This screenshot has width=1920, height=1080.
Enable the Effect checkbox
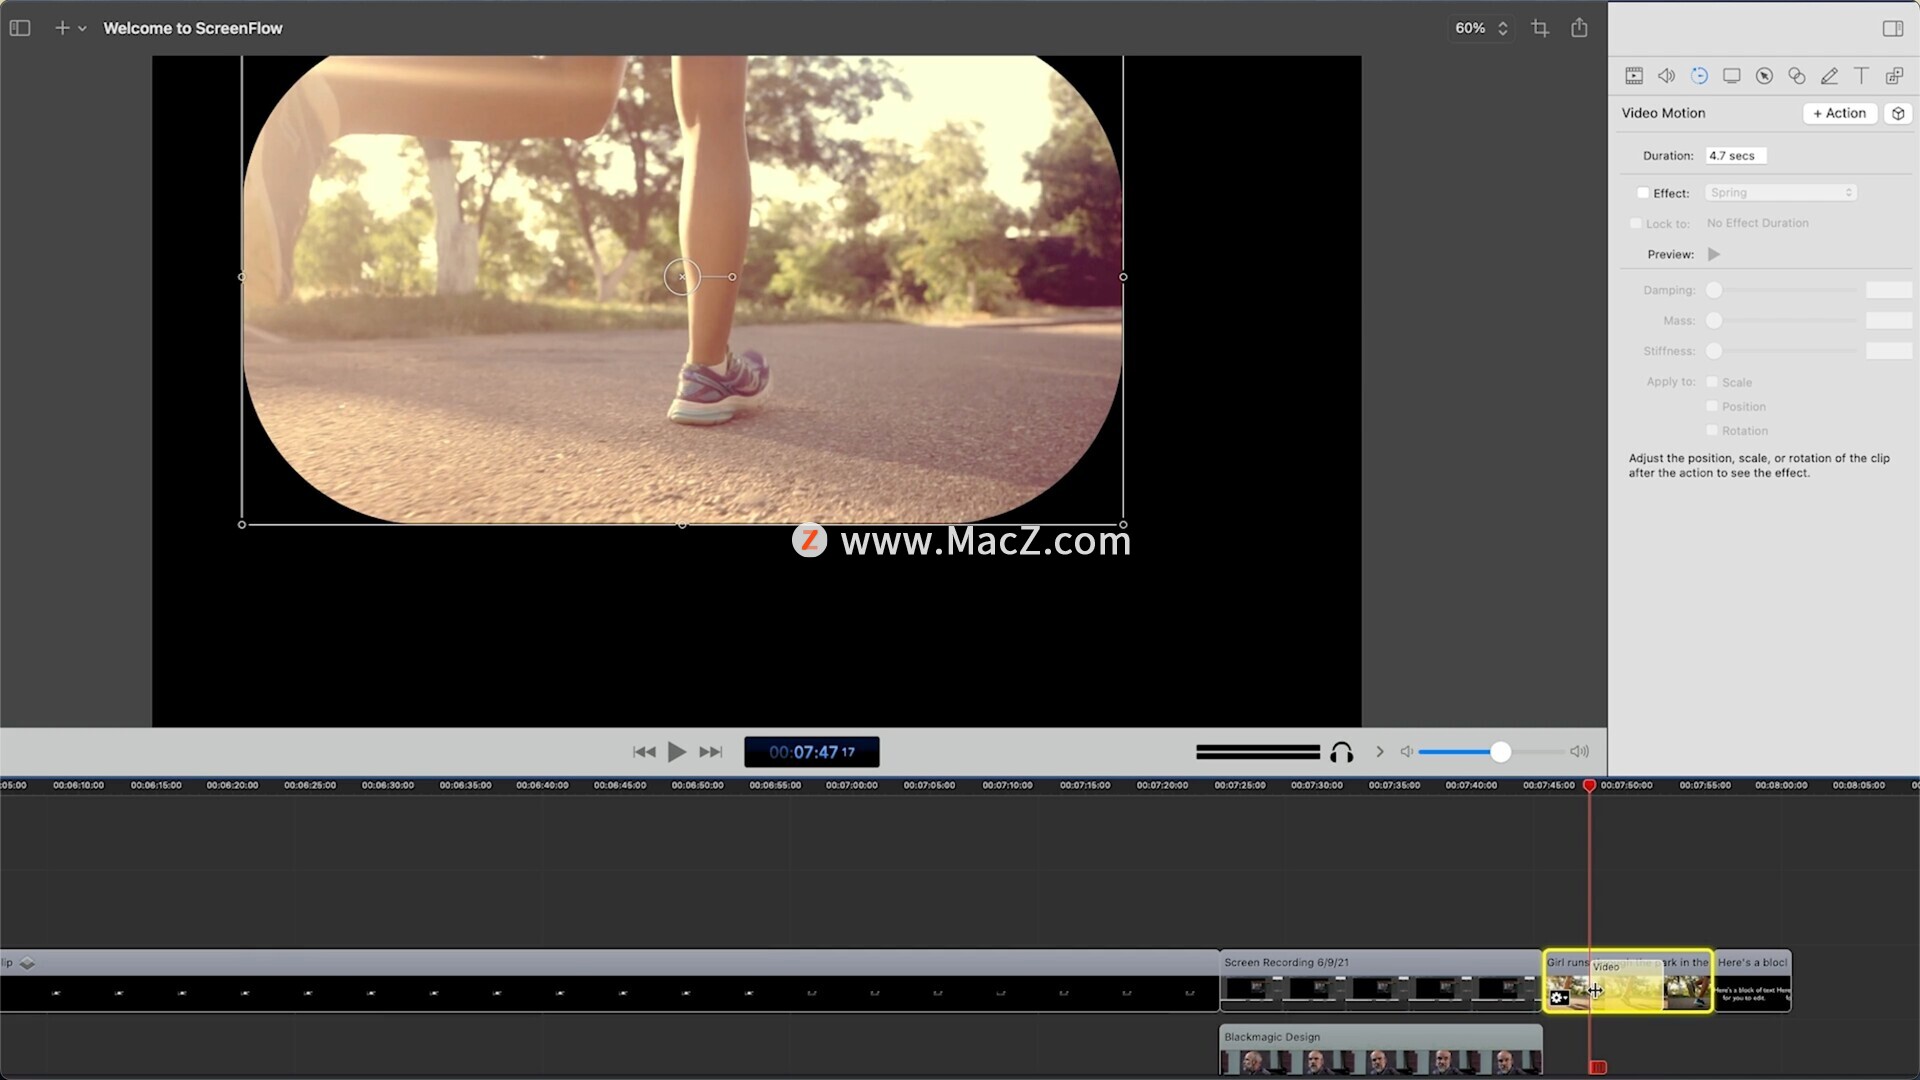1643,193
